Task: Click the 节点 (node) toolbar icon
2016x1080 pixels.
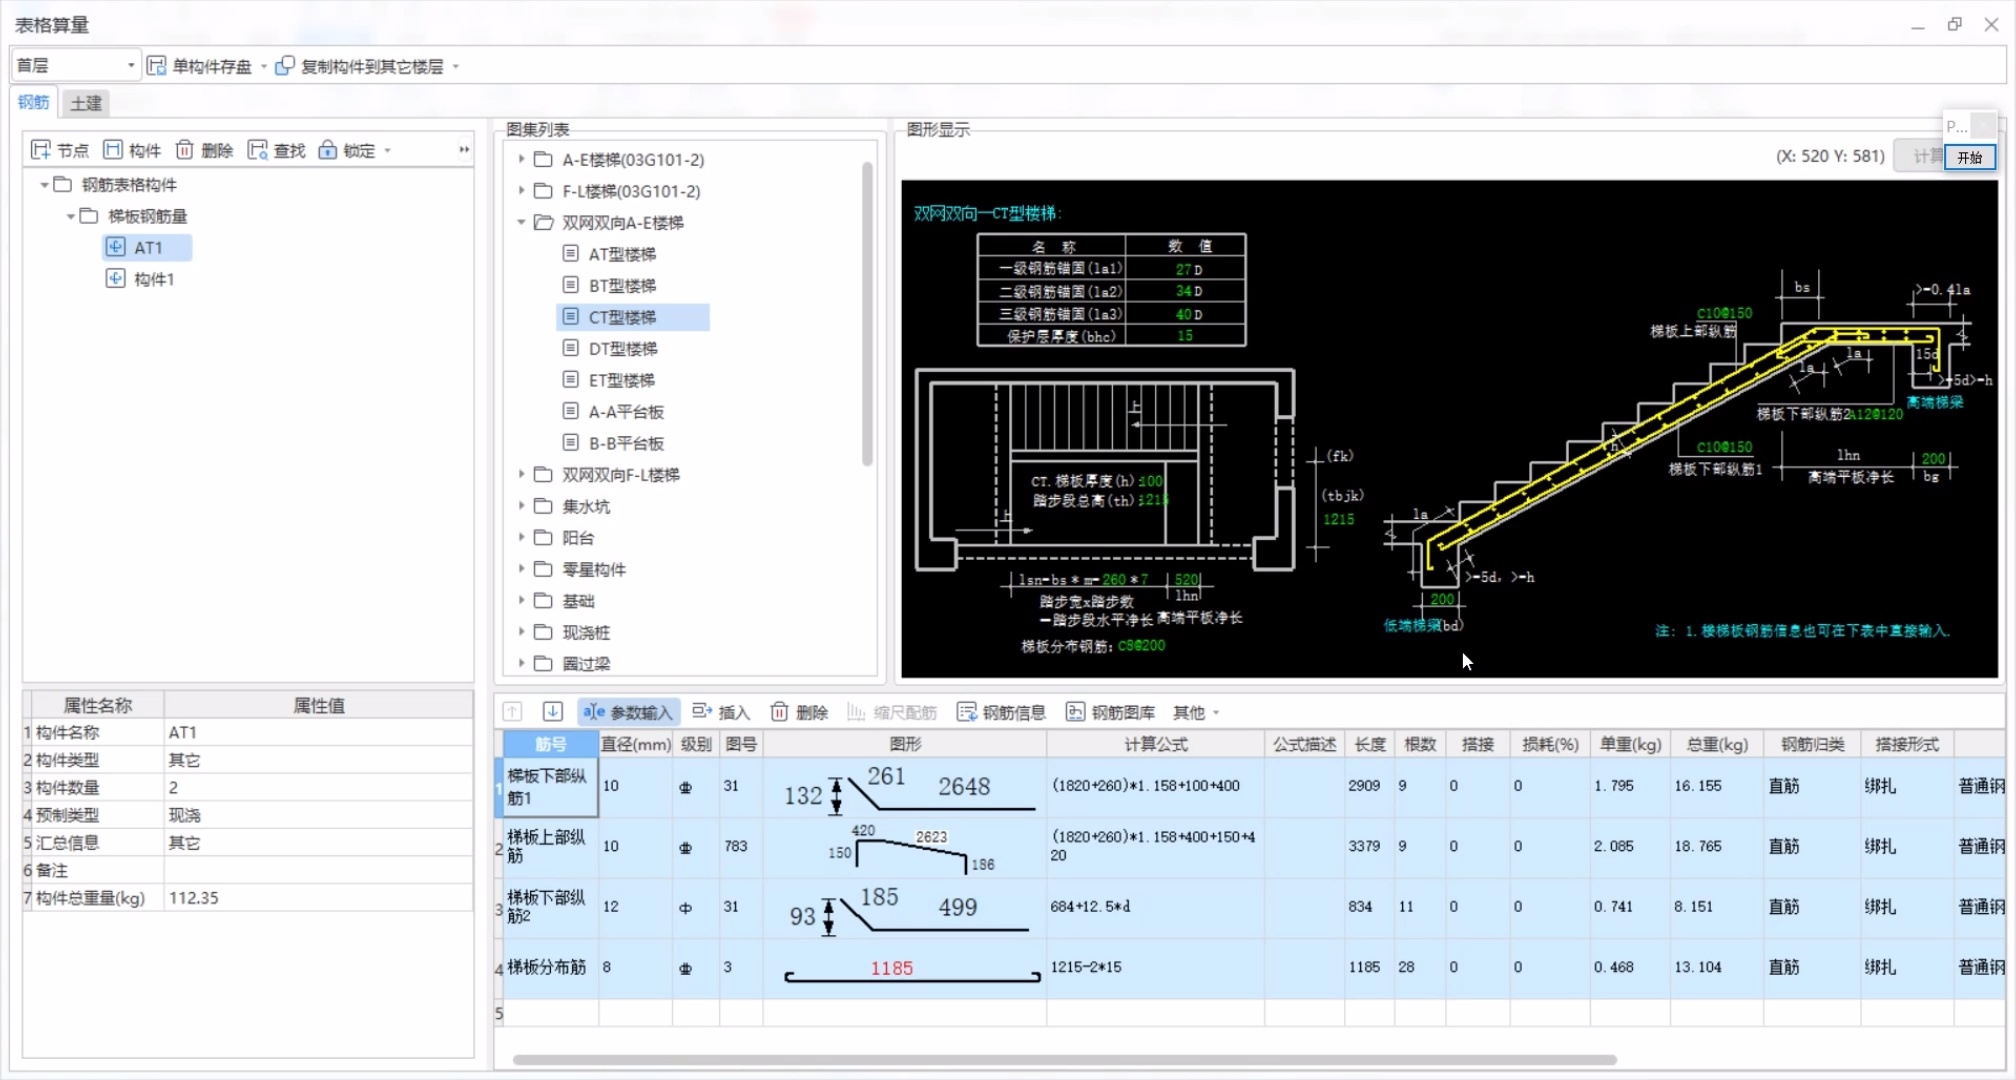Action: [41, 150]
